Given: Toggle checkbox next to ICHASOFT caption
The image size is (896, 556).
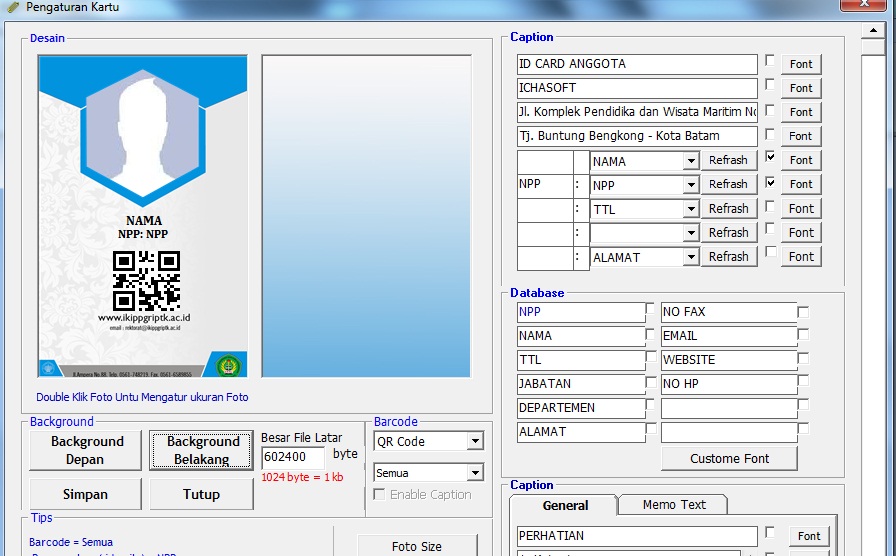Looking at the screenshot, I should click(770, 84).
